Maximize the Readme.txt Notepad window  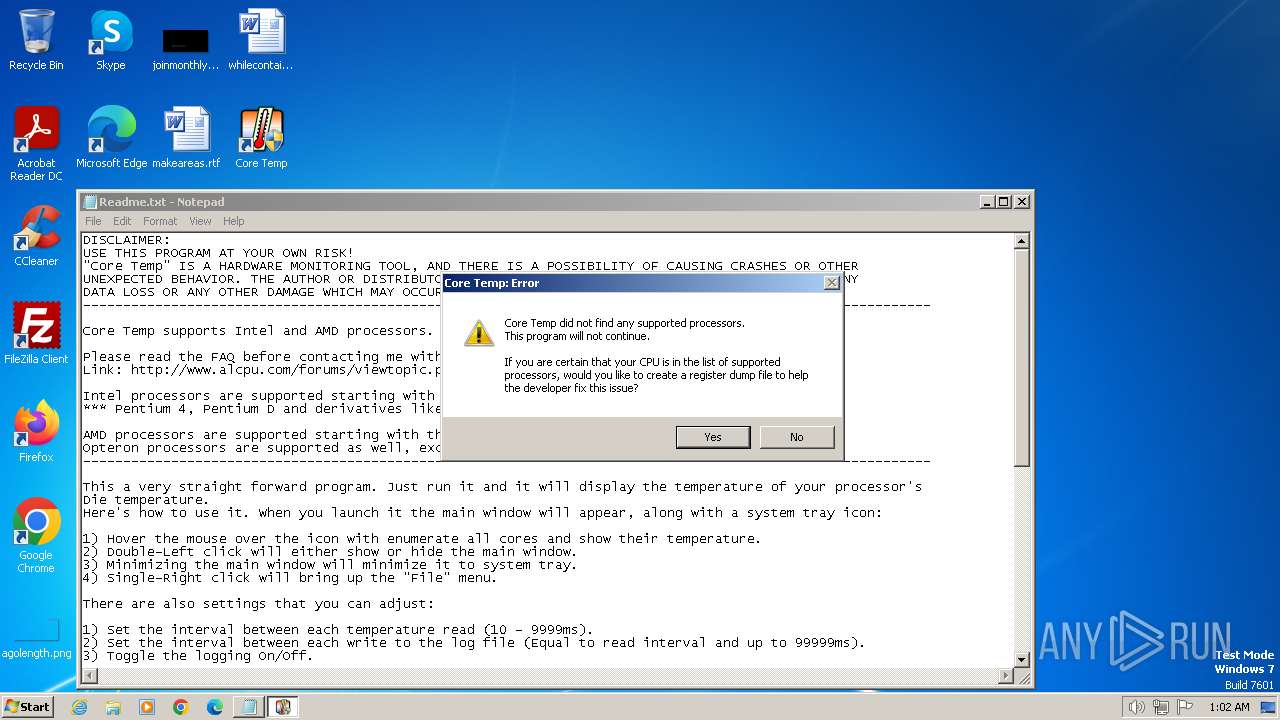point(1004,201)
